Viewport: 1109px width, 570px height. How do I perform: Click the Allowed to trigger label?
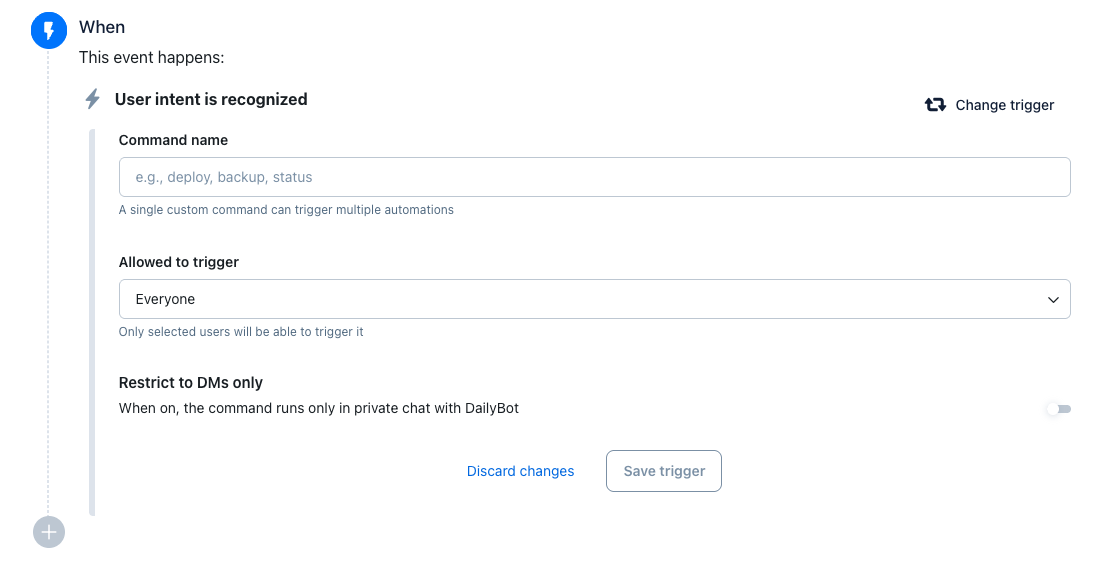click(x=179, y=262)
